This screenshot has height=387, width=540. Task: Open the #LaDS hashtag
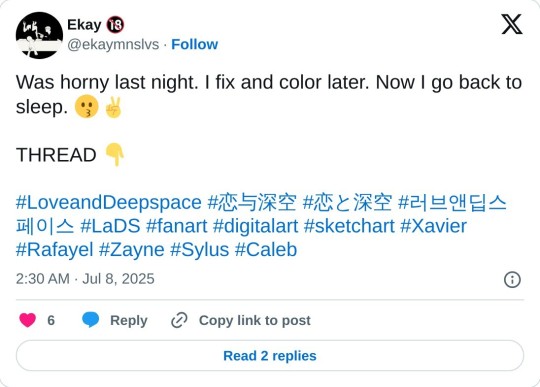[x=110, y=226]
